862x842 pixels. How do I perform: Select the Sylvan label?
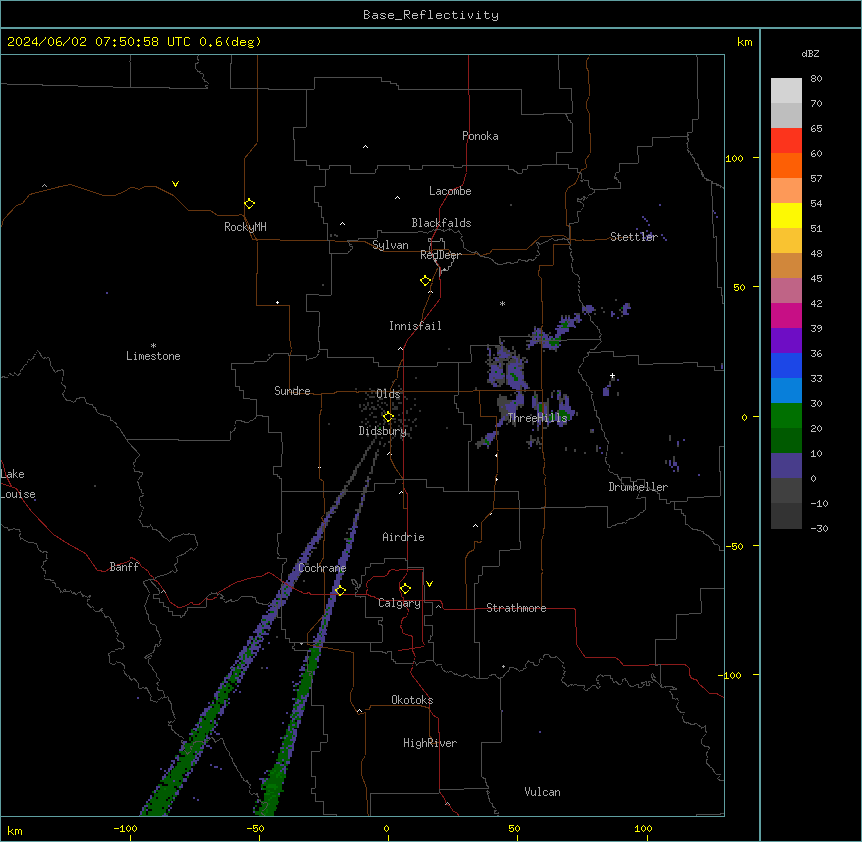[x=390, y=245]
